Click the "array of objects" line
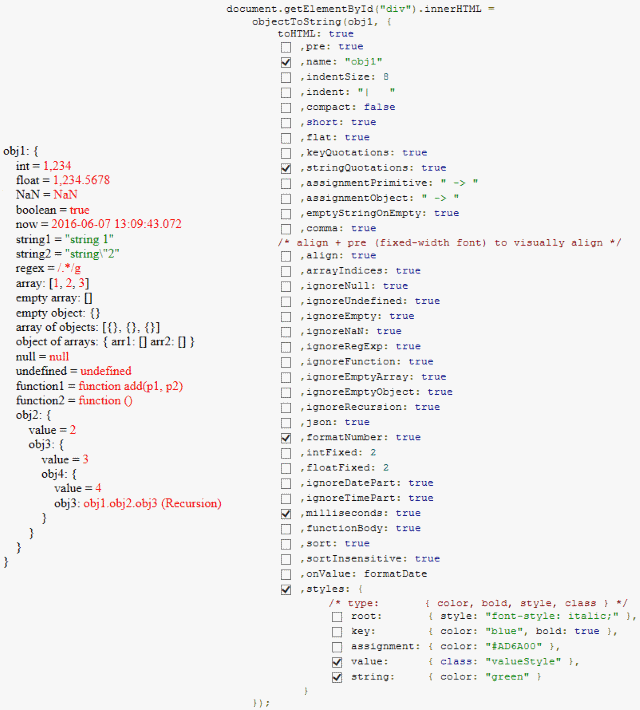The width and height of the screenshot is (640, 710). coord(88,327)
